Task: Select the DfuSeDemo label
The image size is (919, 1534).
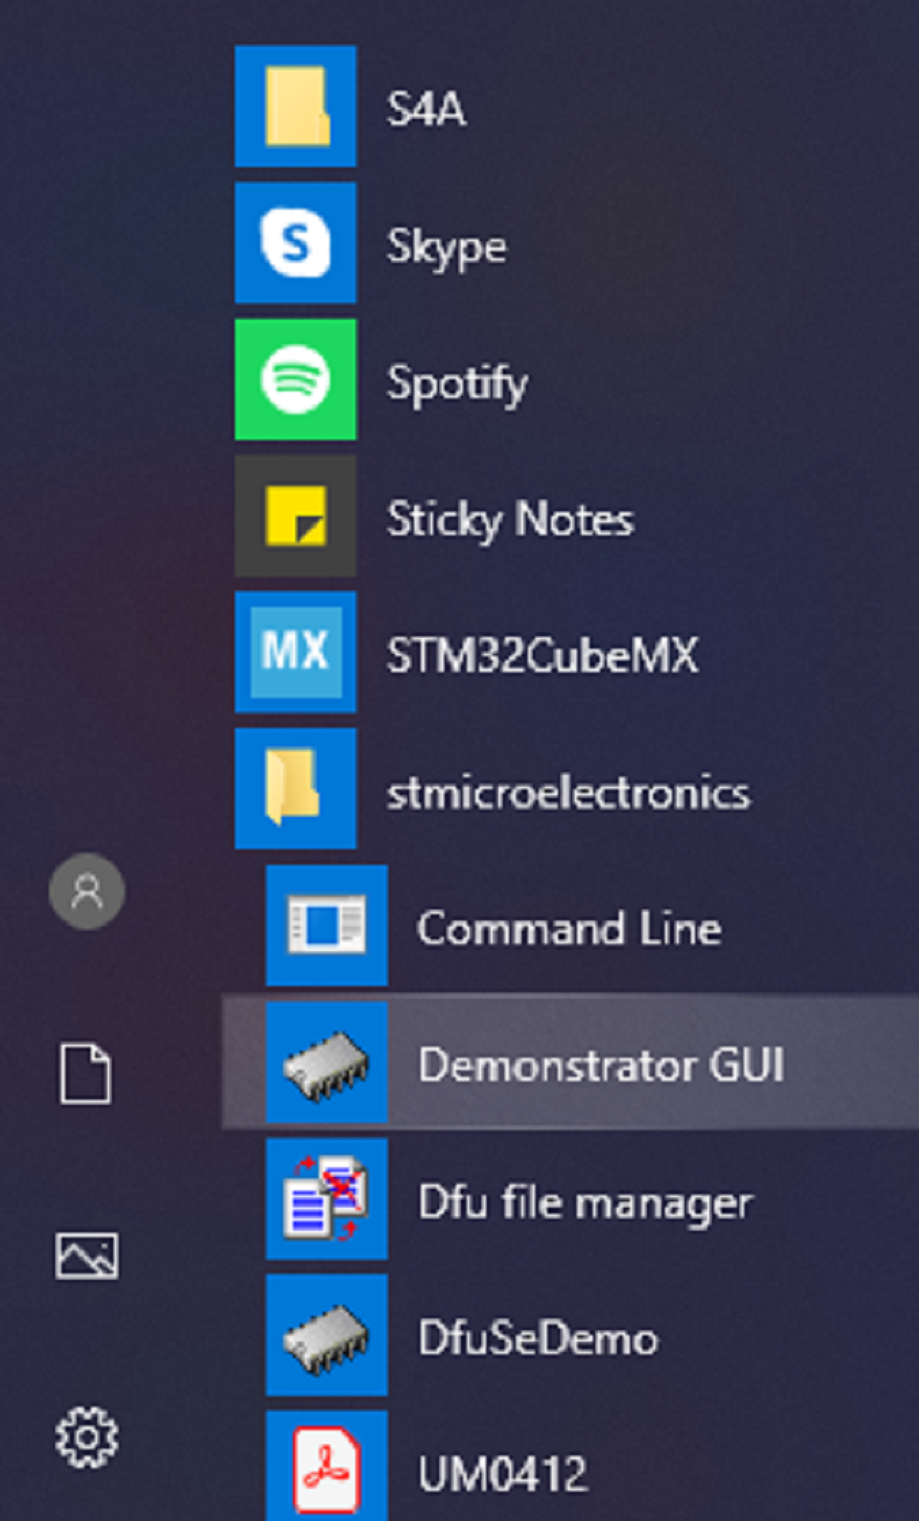Action: coord(538,1338)
